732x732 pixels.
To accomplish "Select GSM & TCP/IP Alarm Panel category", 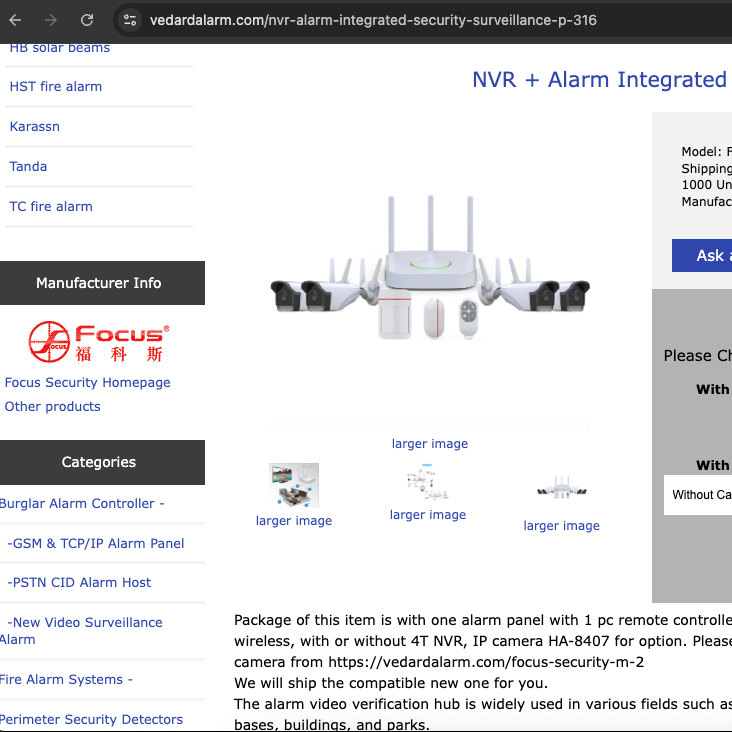I will [96, 543].
